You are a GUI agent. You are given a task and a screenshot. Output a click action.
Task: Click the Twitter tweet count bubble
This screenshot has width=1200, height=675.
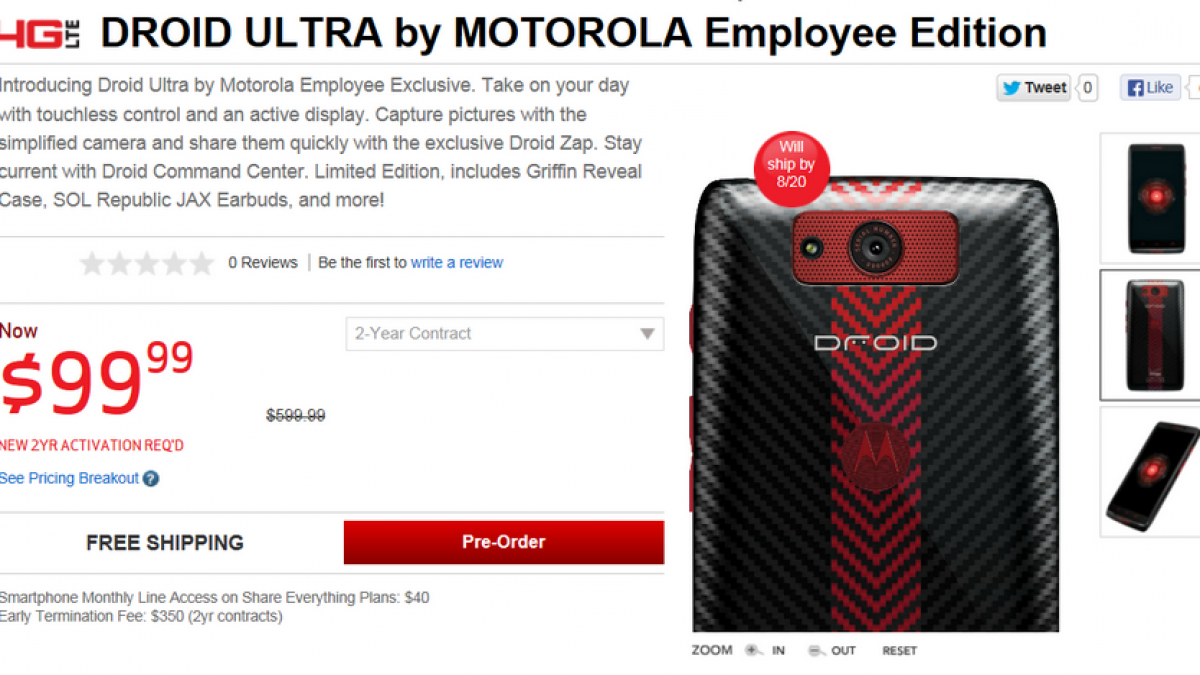click(1087, 88)
